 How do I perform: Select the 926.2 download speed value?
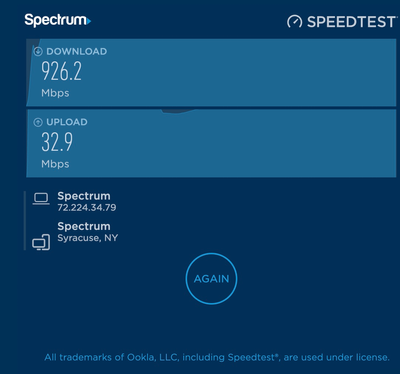tap(61, 71)
